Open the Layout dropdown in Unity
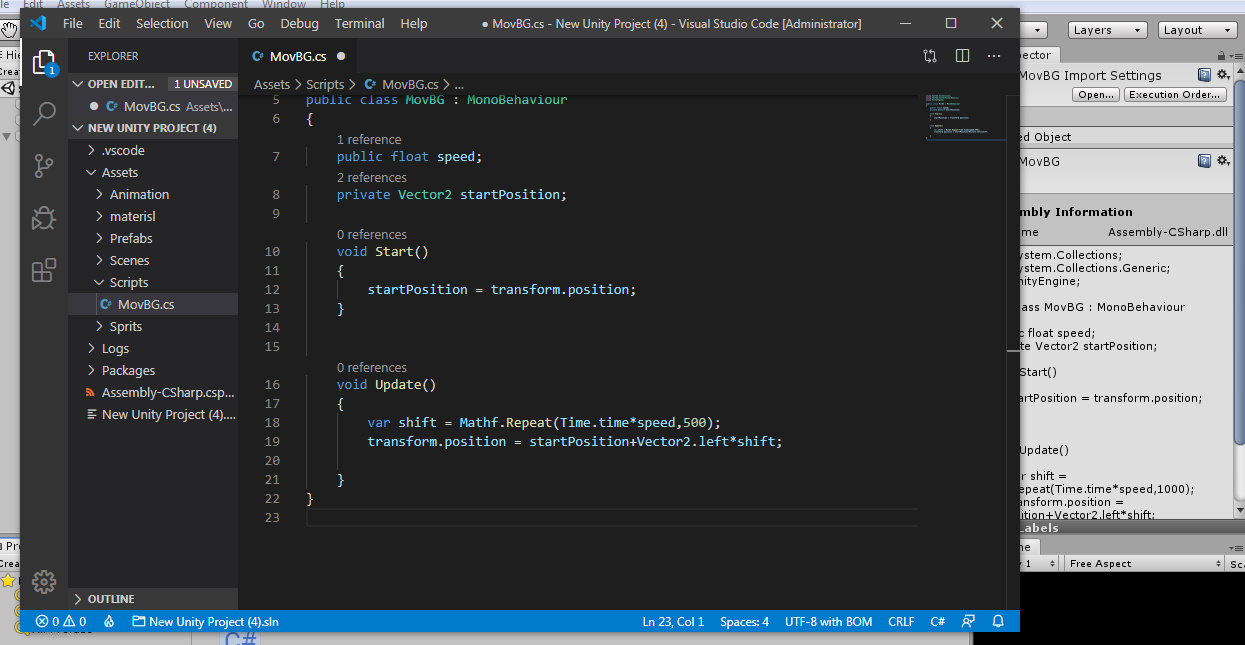Screen dimensions: 1245x645 click(1197, 30)
